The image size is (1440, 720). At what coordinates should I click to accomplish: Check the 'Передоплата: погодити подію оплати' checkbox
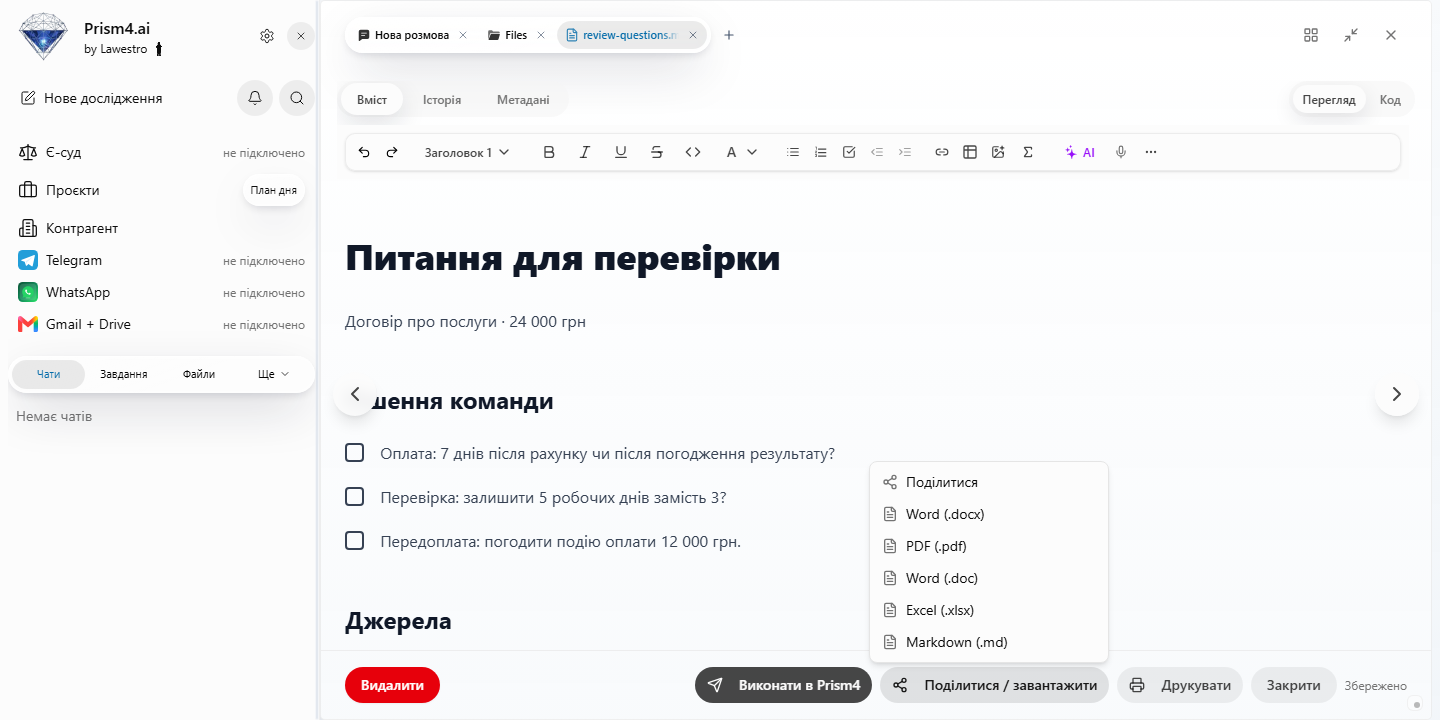(354, 541)
